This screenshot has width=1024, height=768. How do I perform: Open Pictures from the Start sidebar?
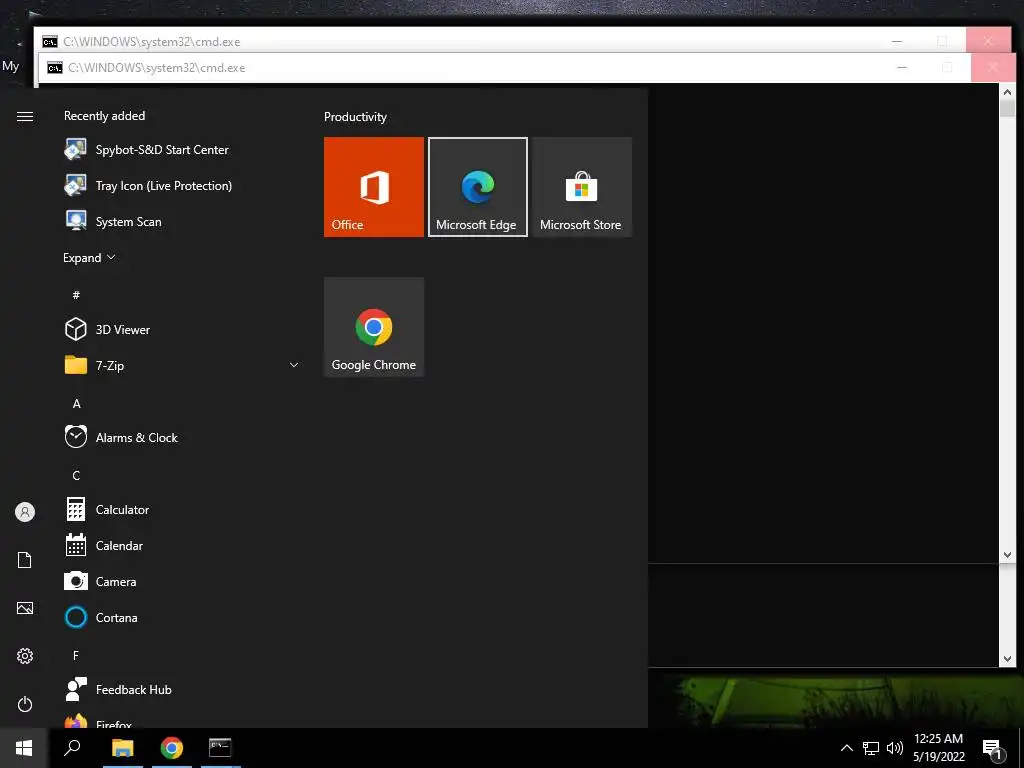point(25,608)
